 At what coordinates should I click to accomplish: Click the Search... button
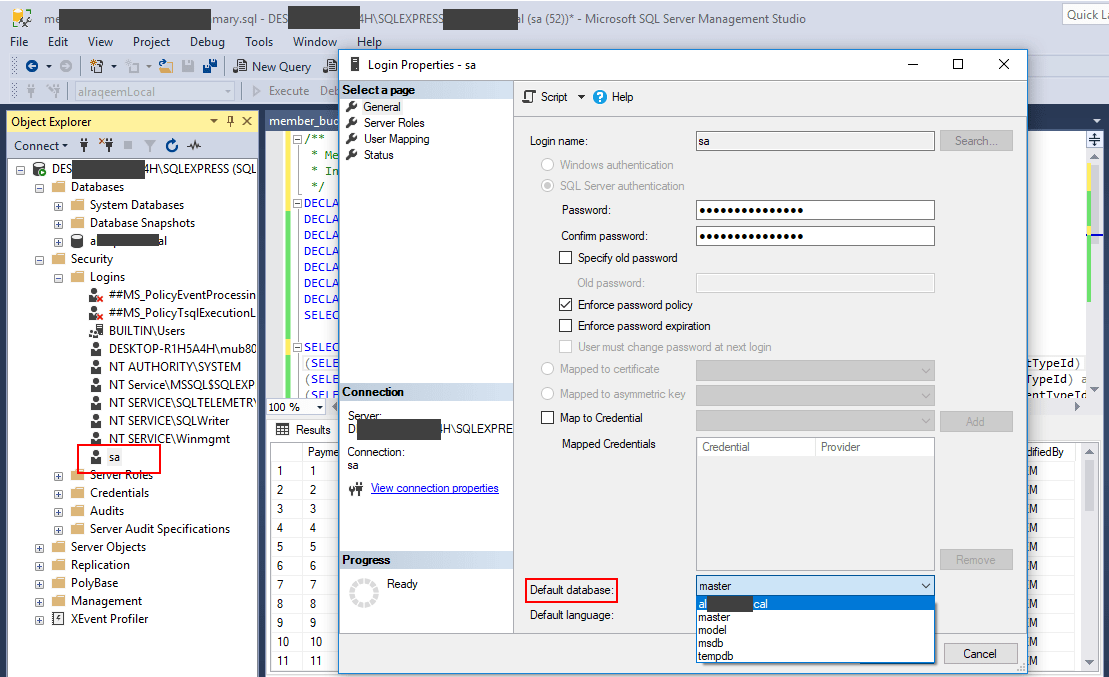[x=976, y=141]
